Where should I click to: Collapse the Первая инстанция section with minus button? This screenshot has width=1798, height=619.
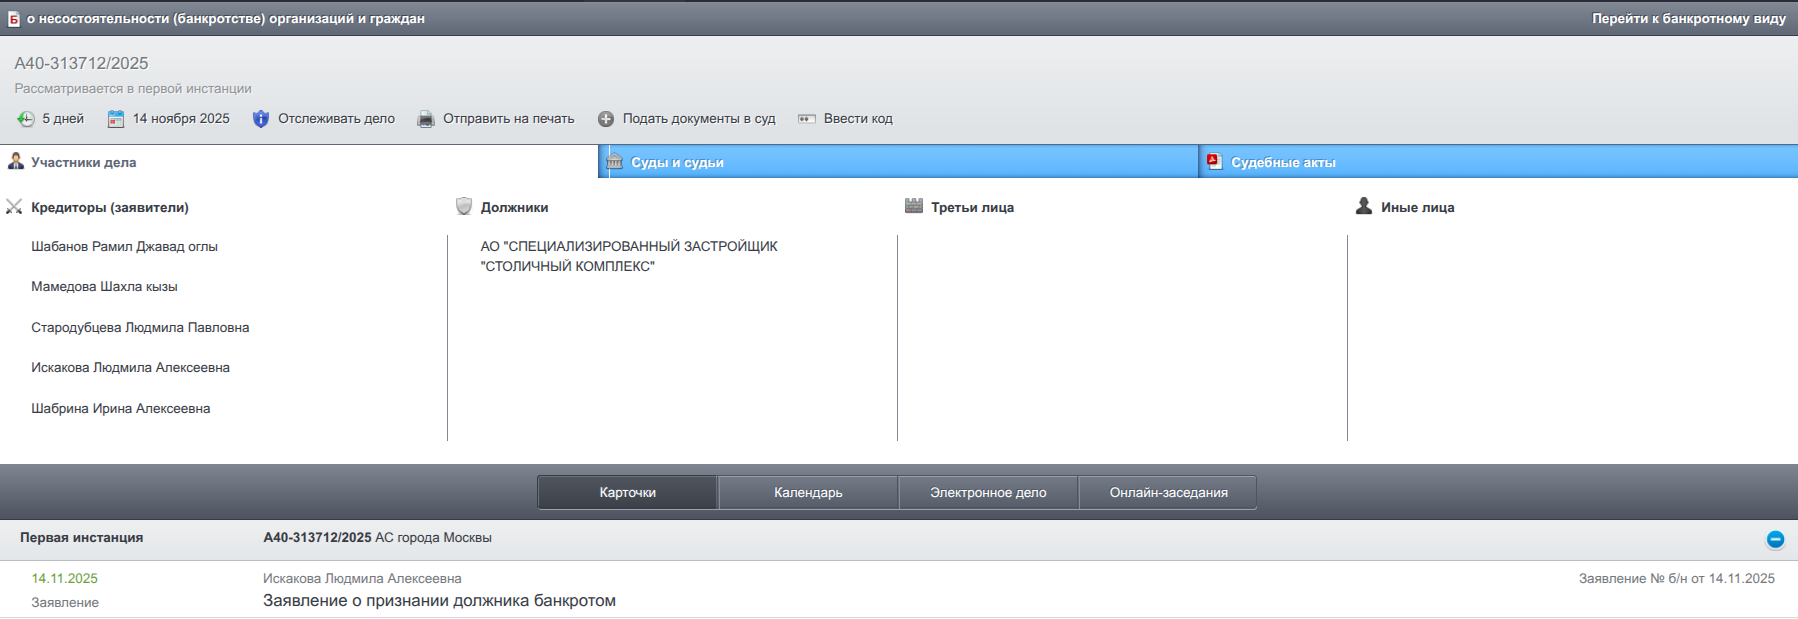1775,539
